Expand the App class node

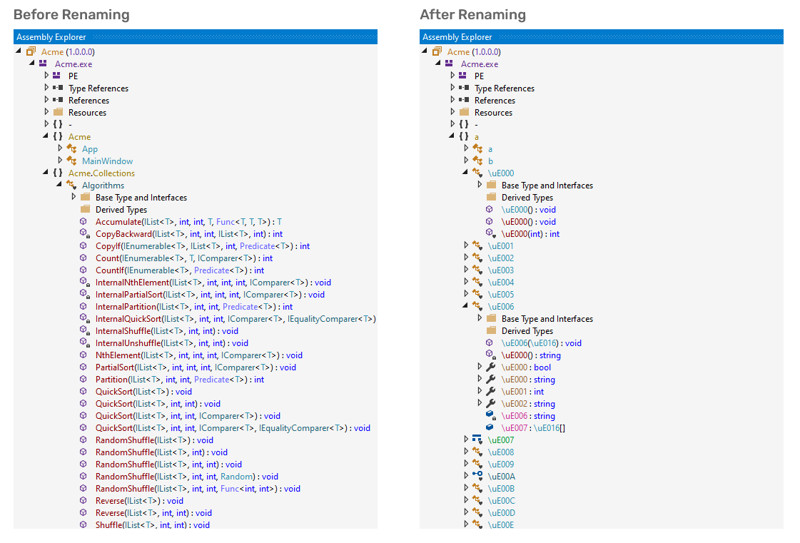pyautogui.click(x=60, y=149)
